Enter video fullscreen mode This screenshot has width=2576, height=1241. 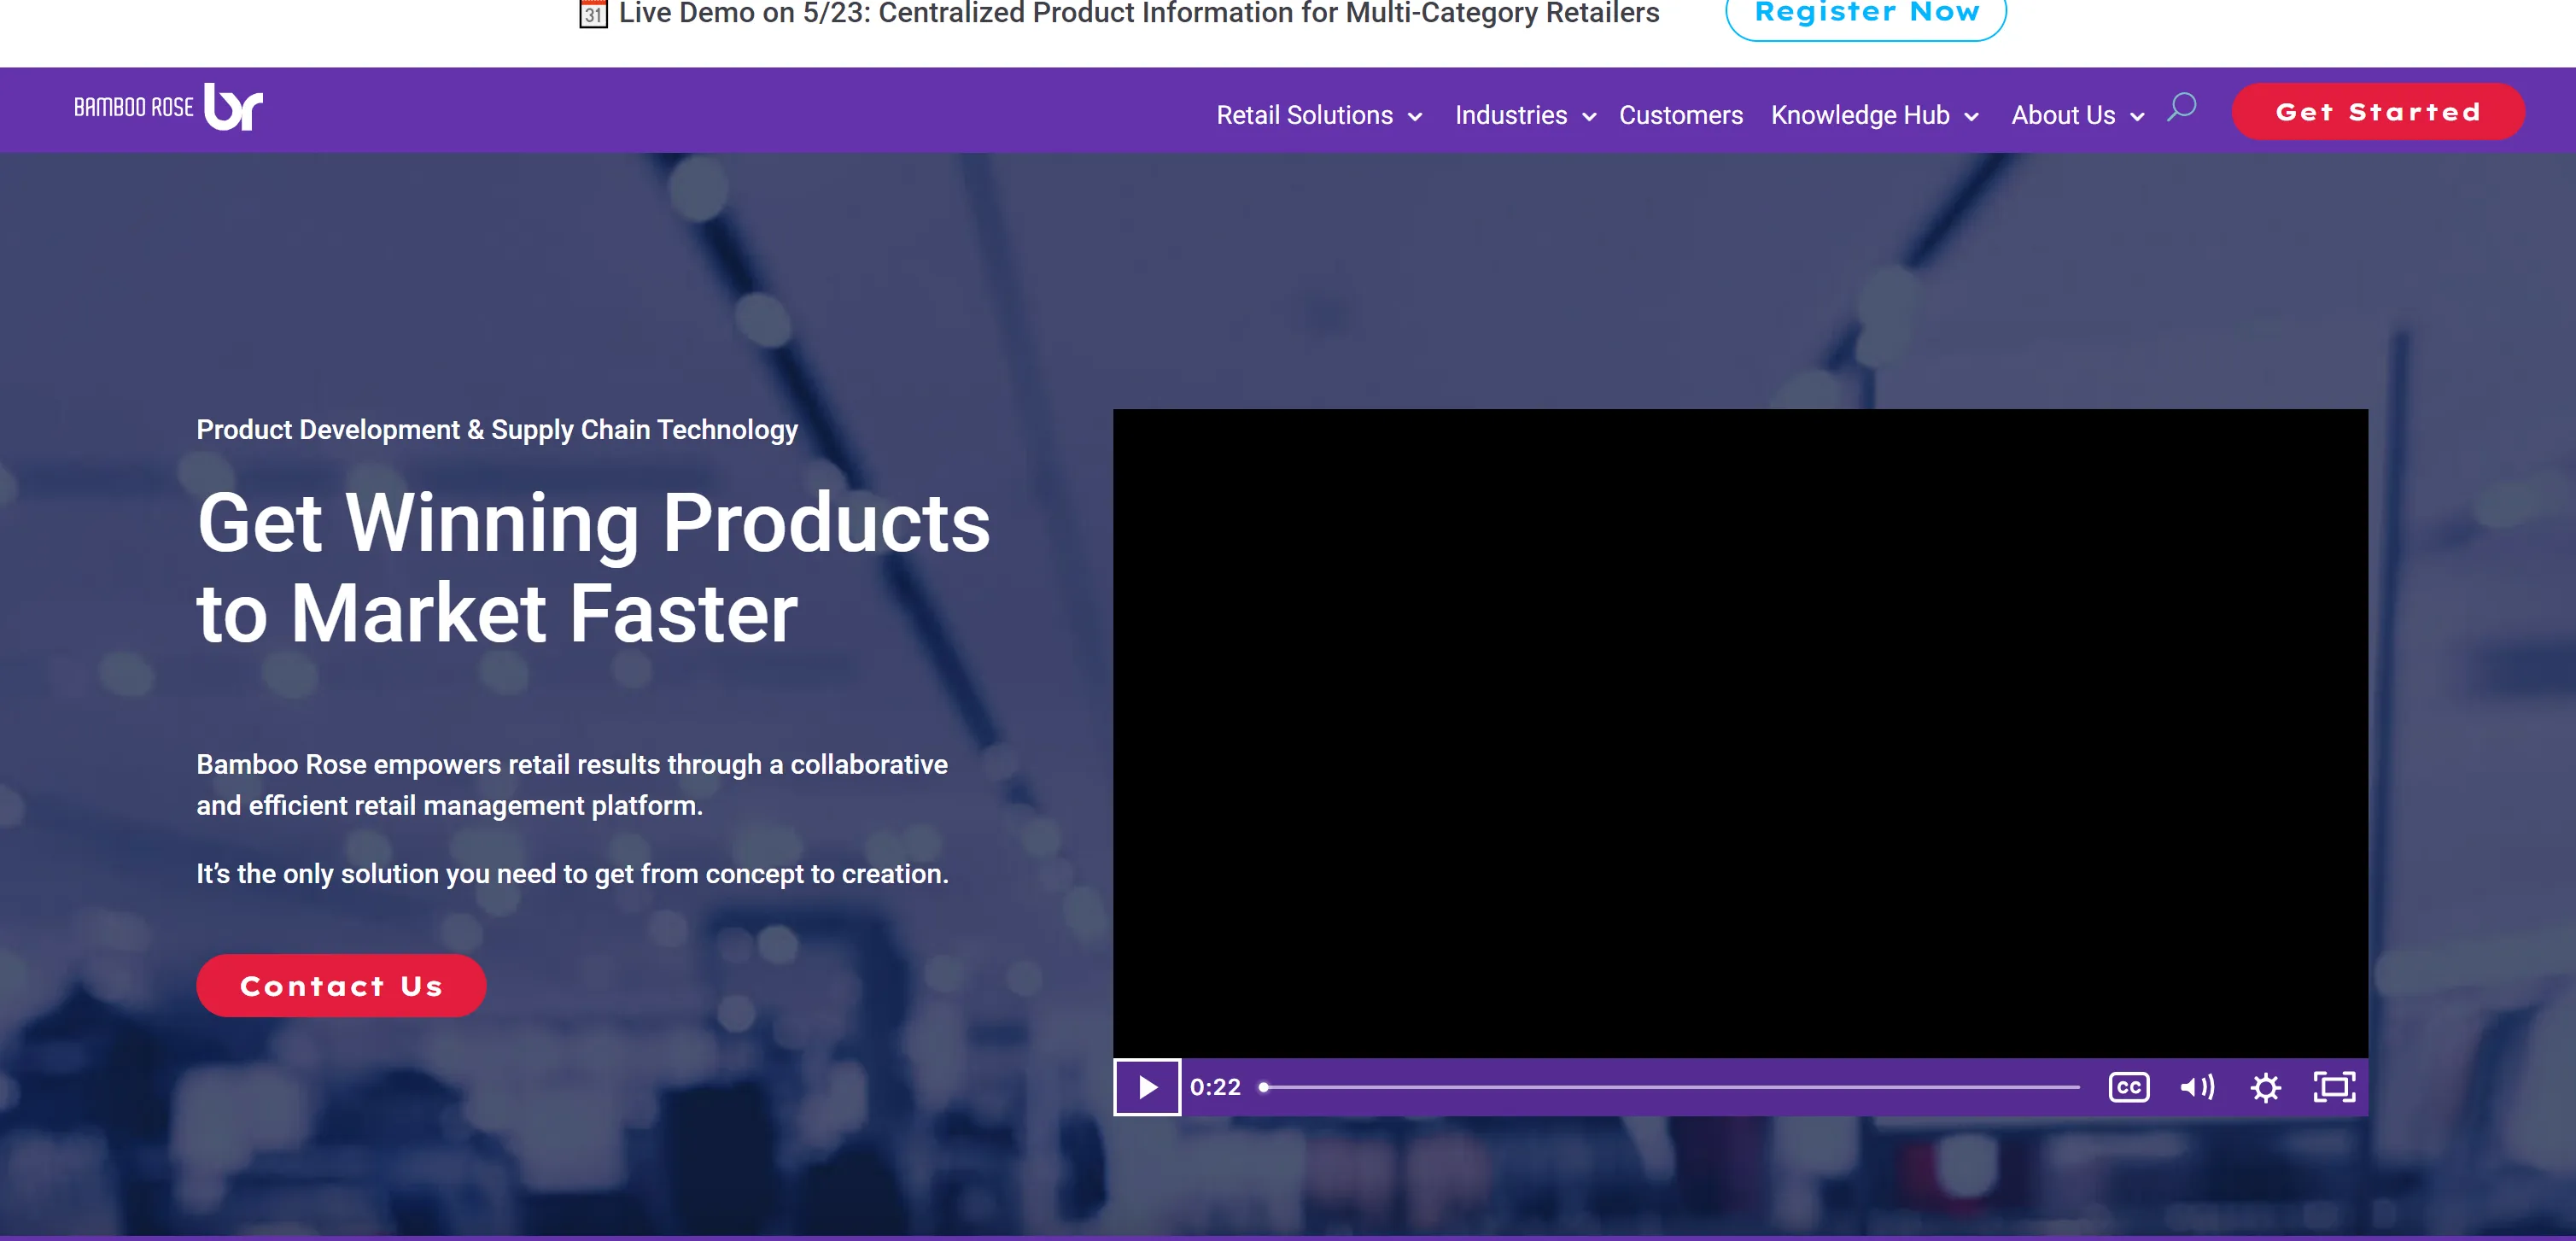2334,1086
